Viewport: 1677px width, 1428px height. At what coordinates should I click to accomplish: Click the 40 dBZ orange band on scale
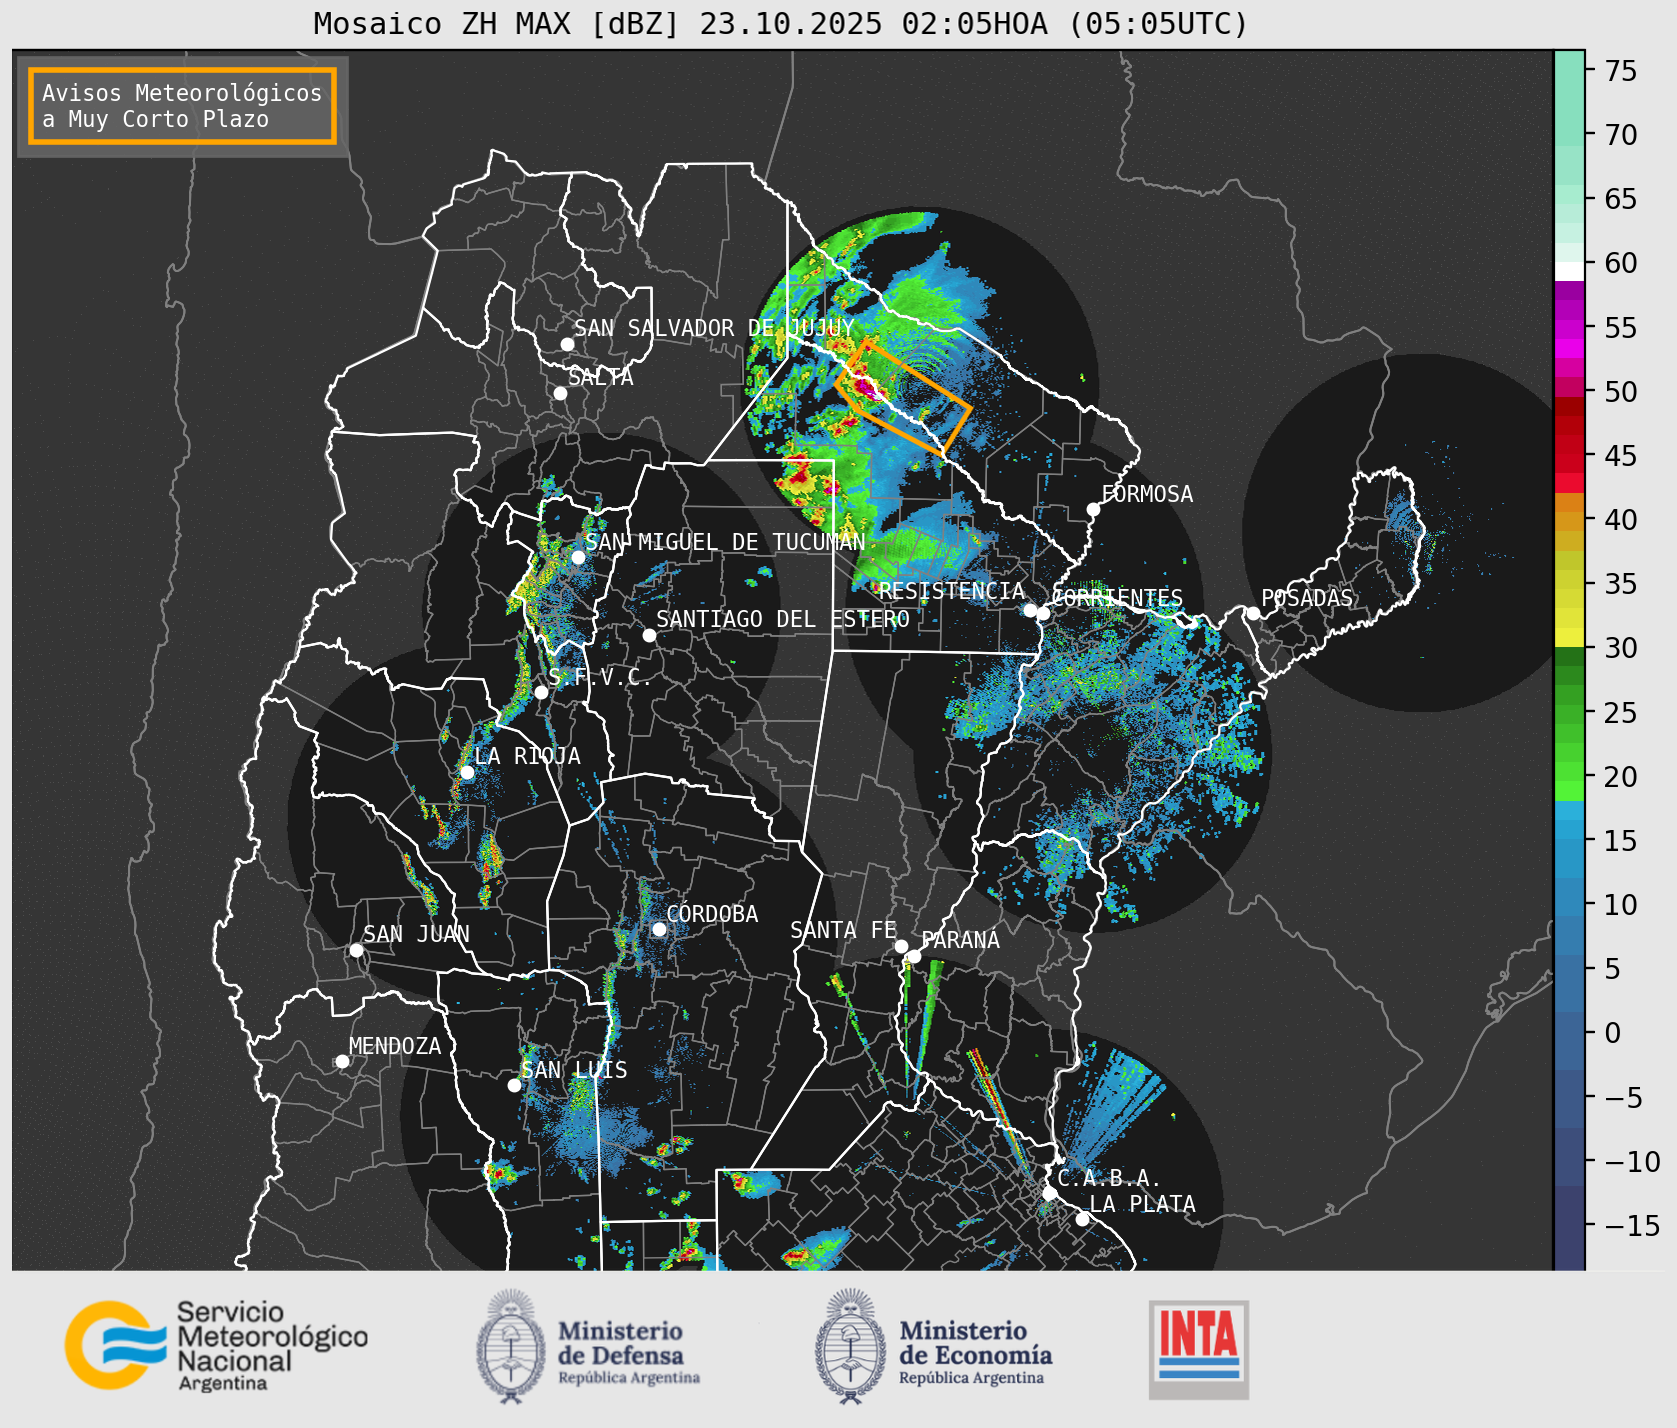pos(1569,519)
